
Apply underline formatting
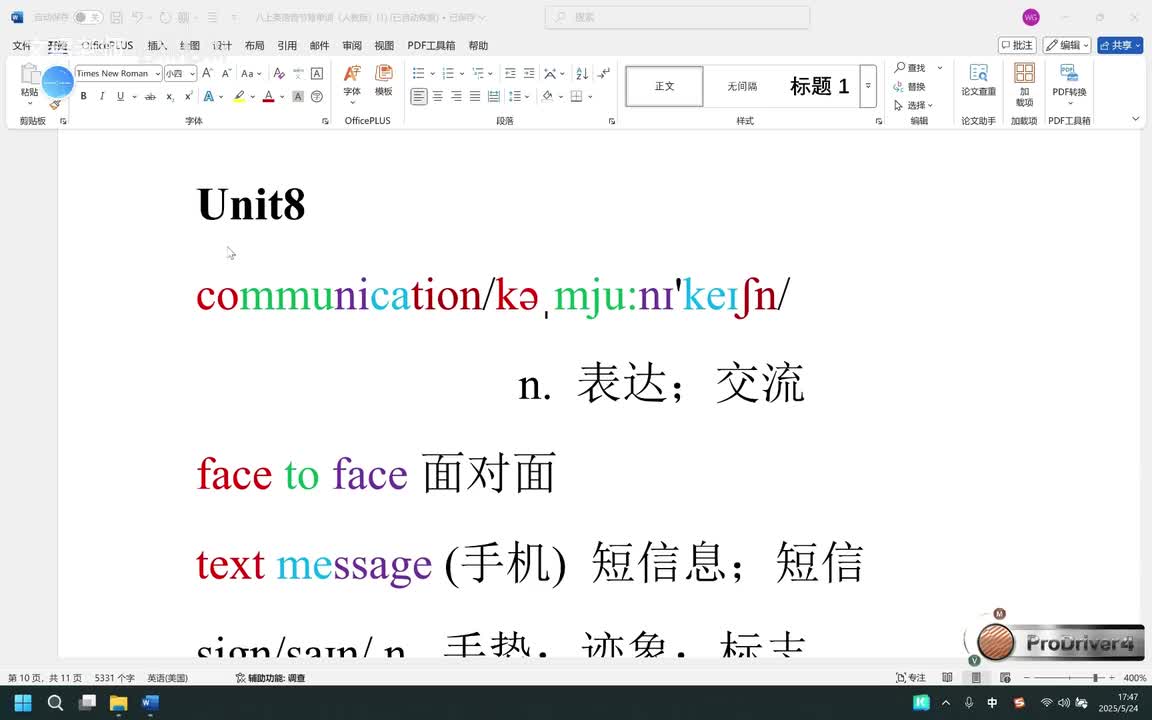(120, 96)
